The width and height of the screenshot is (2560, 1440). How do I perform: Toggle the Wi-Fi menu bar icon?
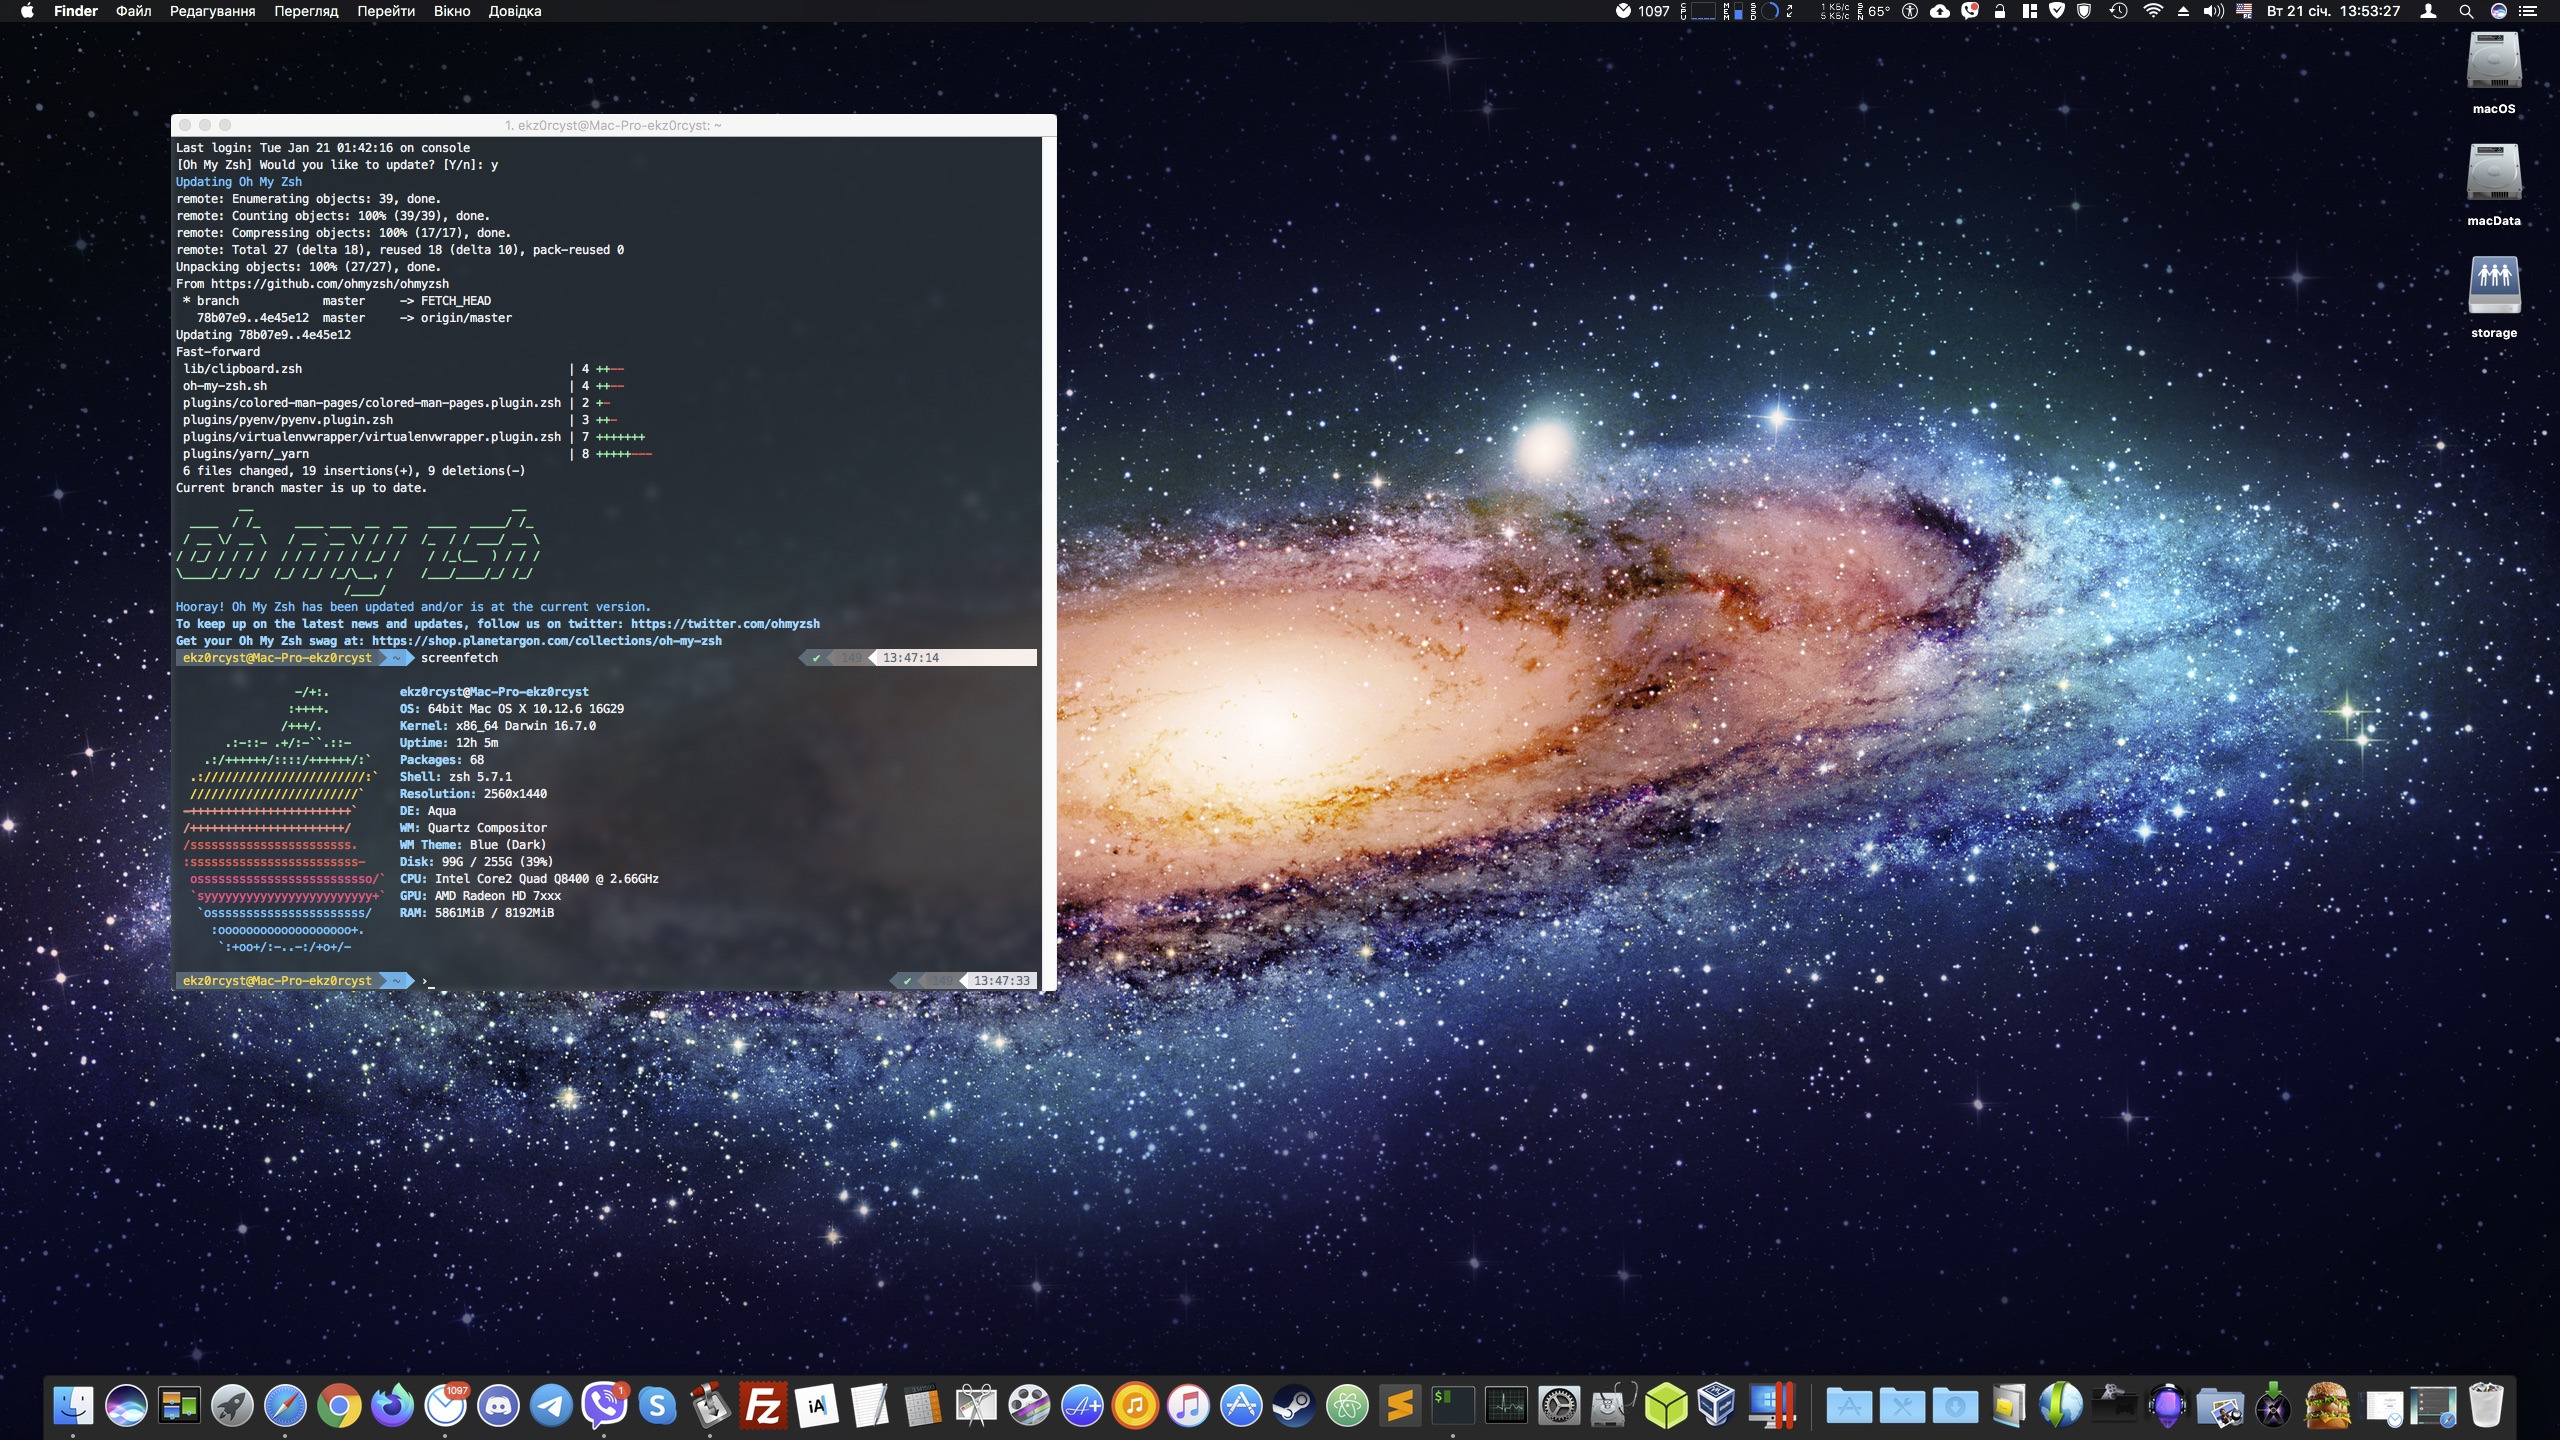click(2153, 11)
